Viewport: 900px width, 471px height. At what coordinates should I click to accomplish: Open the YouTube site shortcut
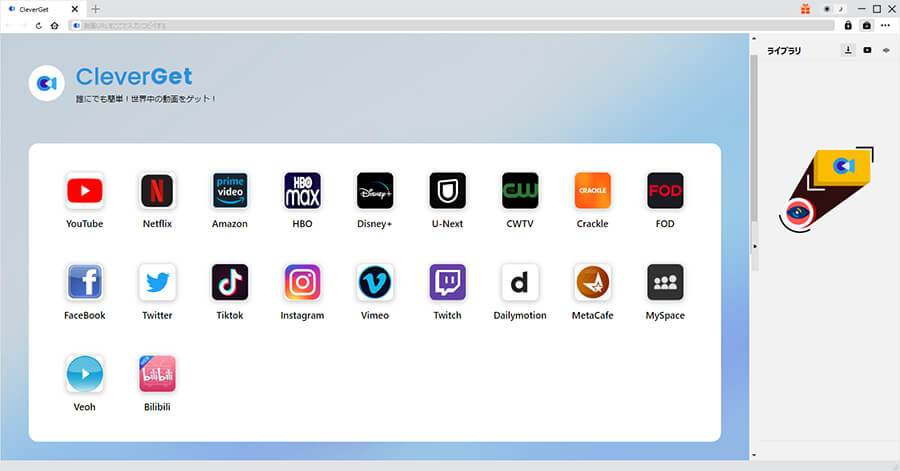coord(84,190)
